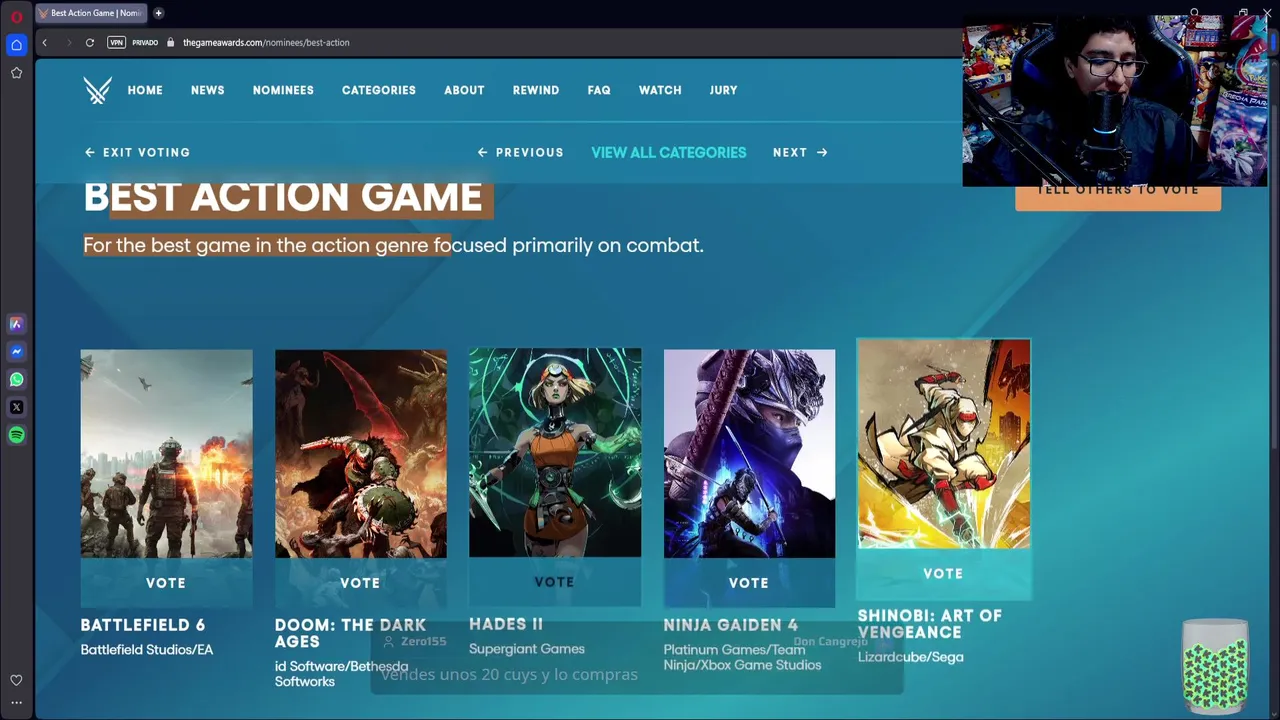The image size is (1280, 720).
Task: Open the JURY nav item
Action: (x=723, y=90)
